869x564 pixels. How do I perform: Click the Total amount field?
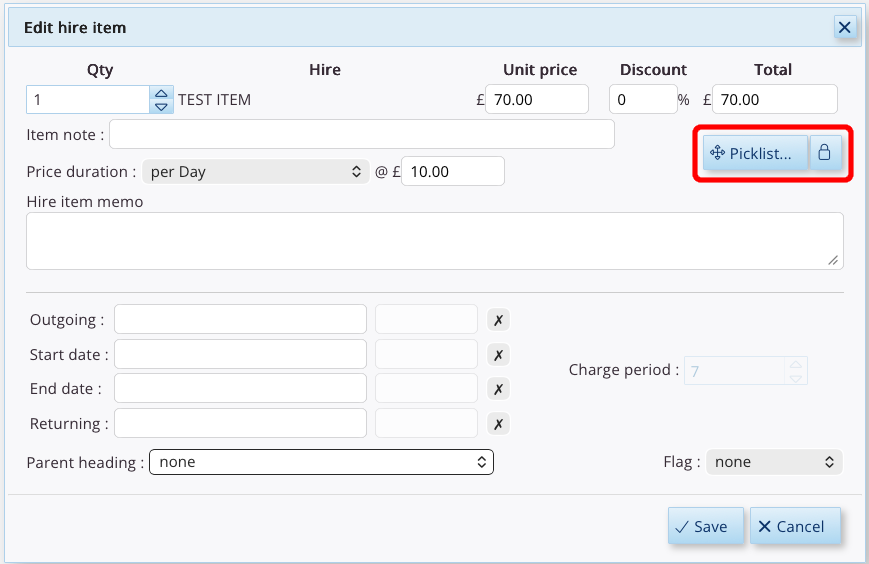[774, 100]
